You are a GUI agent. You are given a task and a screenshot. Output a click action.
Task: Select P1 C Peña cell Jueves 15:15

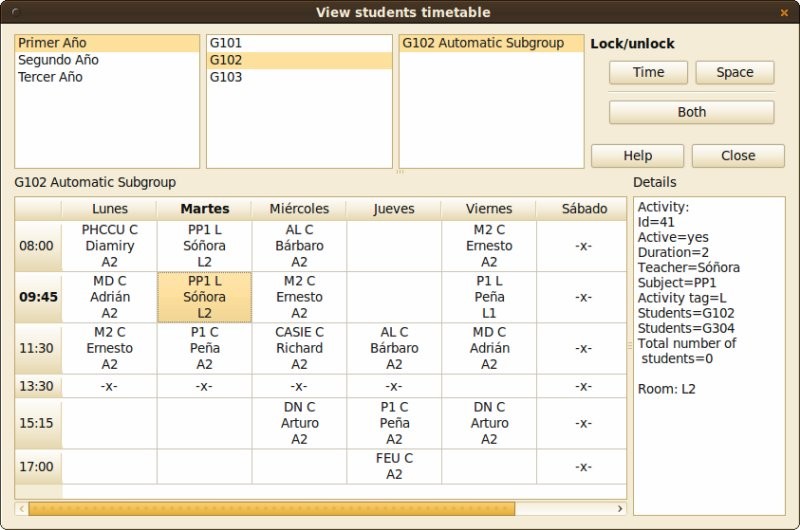(x=394, y=423)
